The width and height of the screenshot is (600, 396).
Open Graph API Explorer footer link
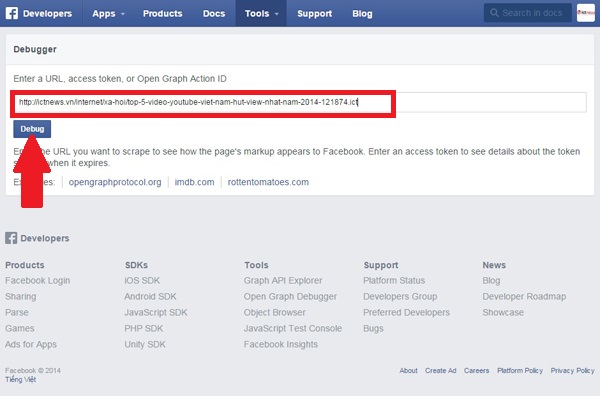coord(283,280)
